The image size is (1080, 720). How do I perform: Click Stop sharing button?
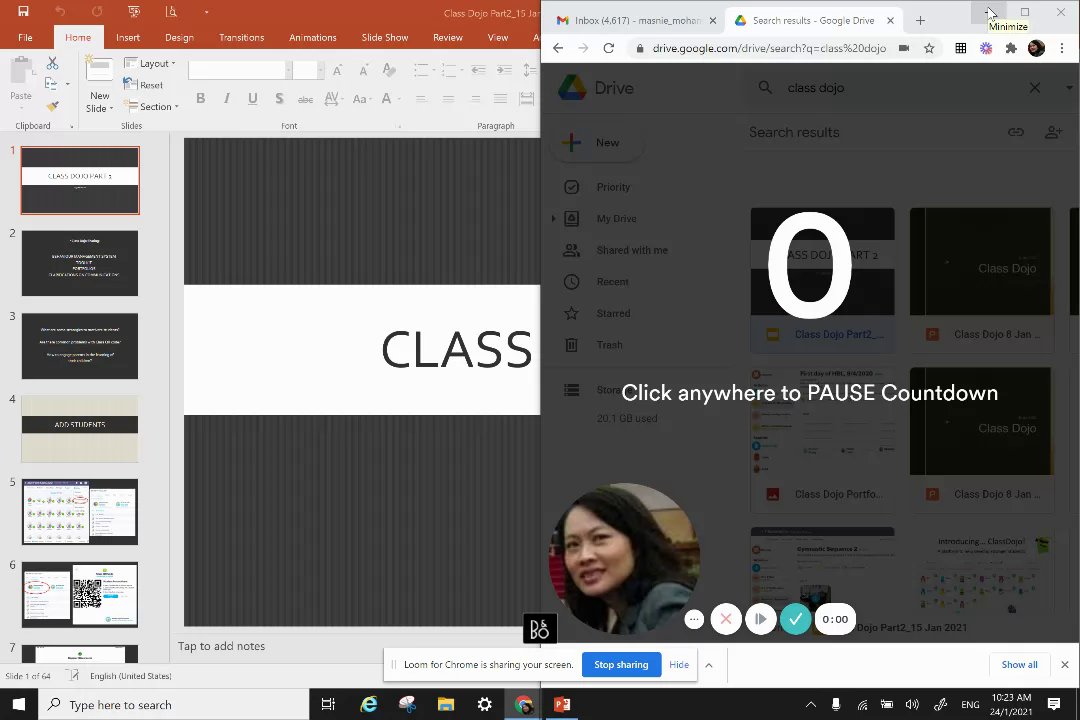point(621,665)
